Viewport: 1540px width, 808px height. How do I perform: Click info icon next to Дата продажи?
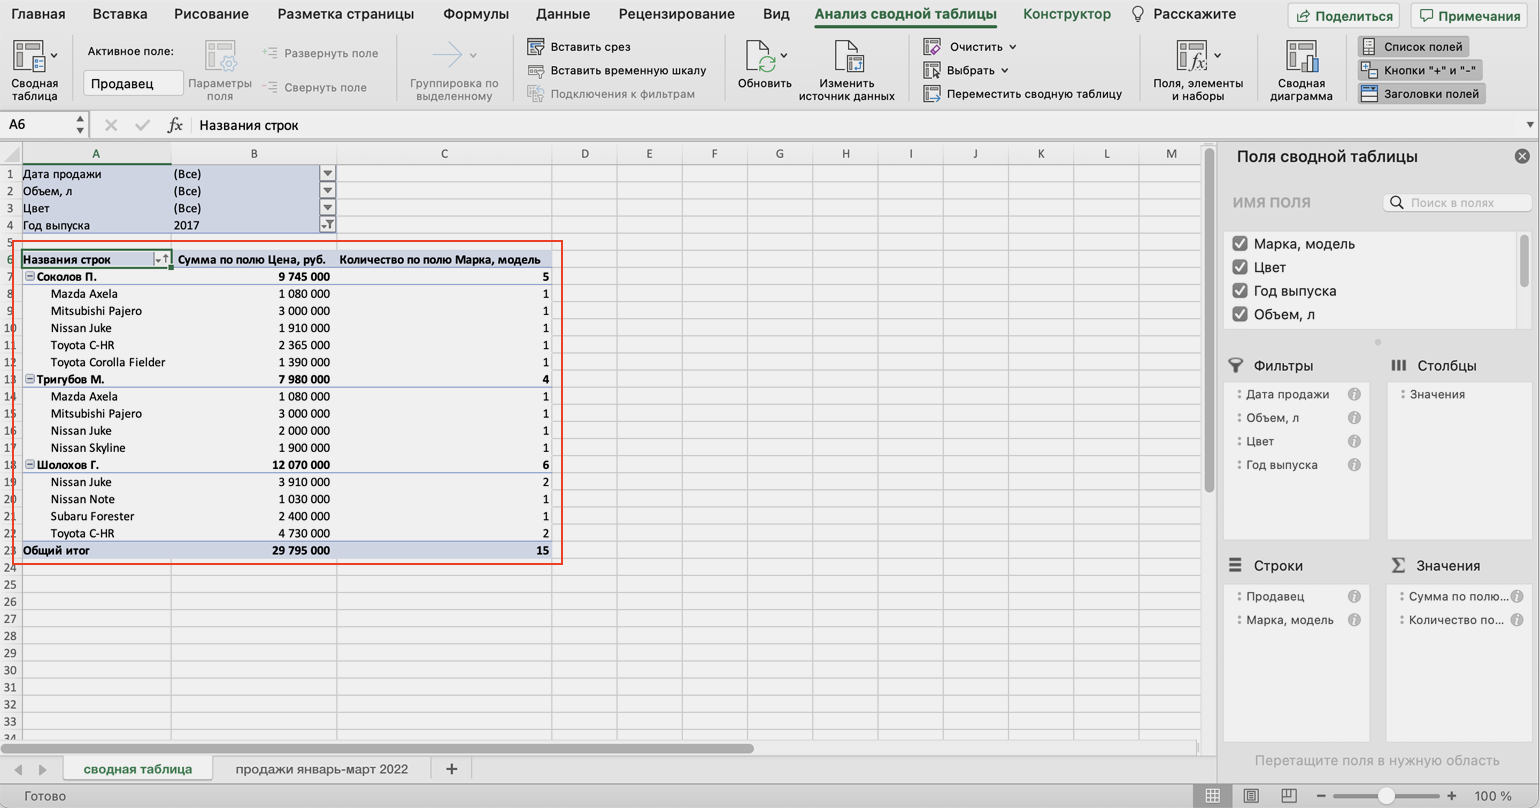coord(1354,395)
